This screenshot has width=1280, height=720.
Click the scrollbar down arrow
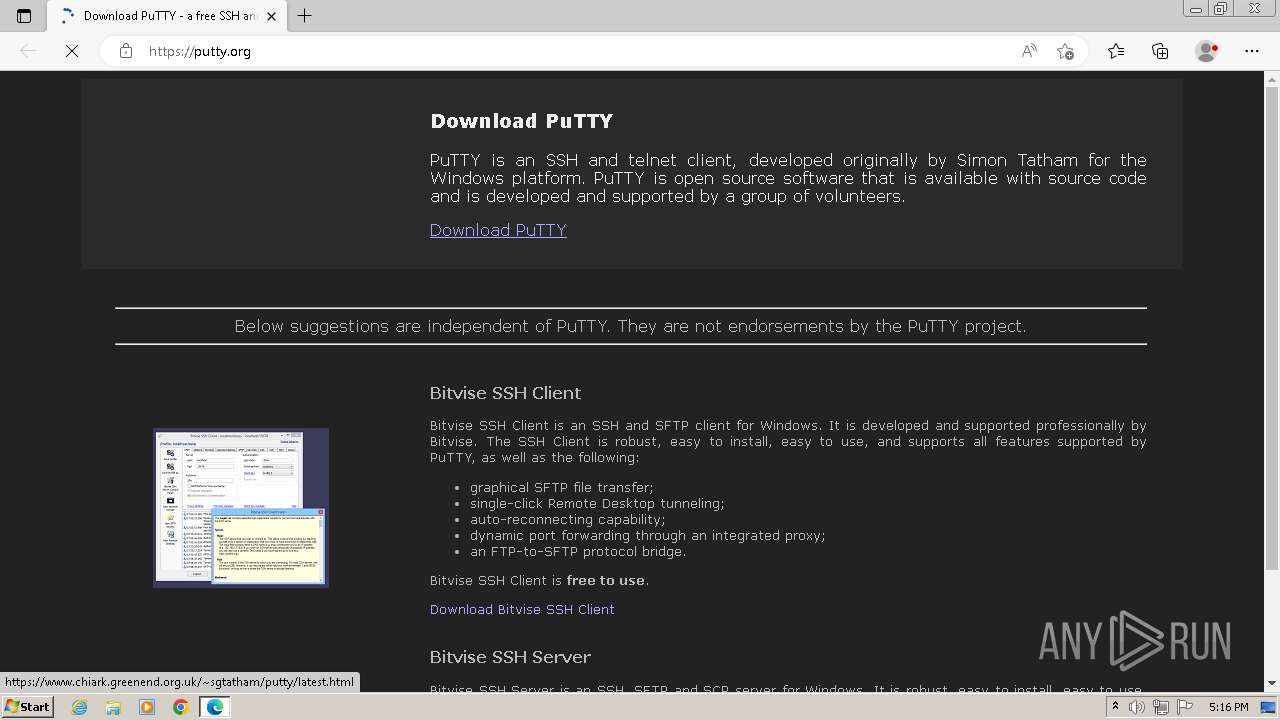point(1272,683)
